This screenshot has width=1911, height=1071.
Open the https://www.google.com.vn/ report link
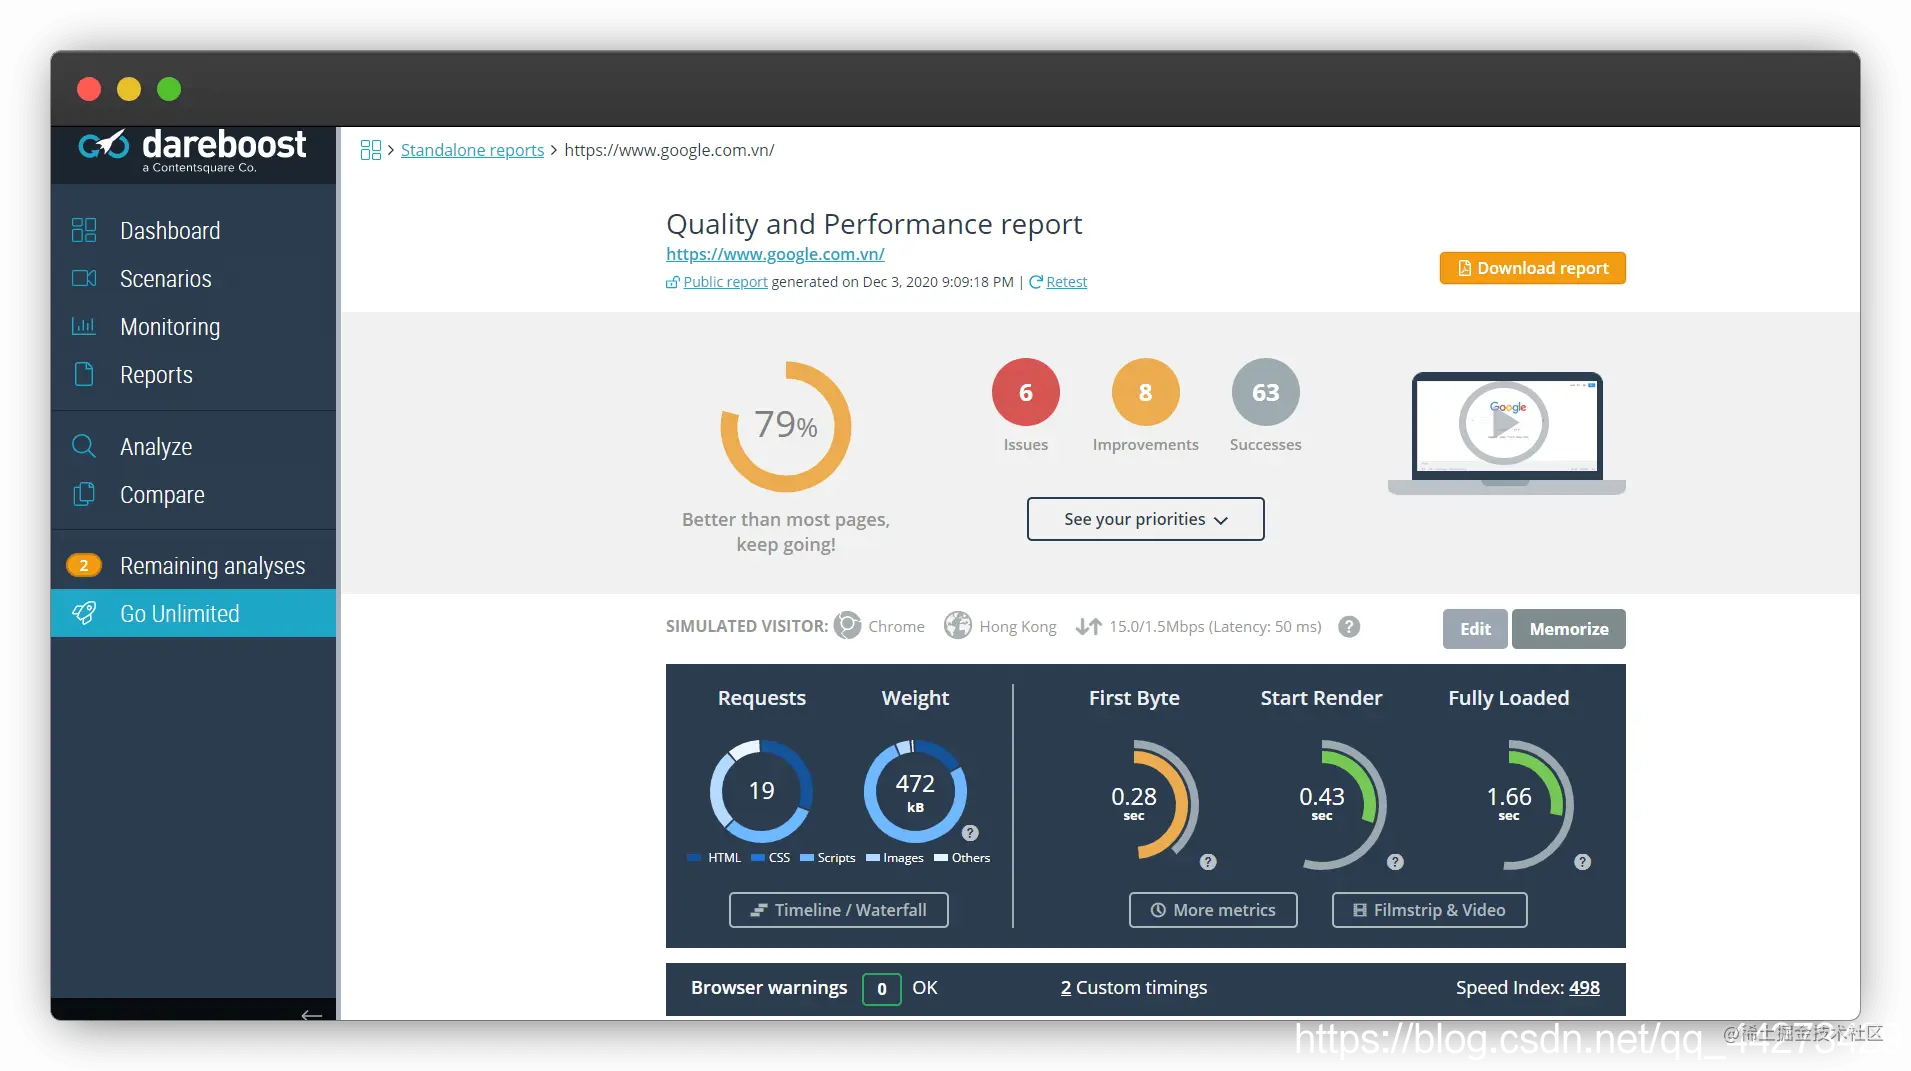point(775,254)
